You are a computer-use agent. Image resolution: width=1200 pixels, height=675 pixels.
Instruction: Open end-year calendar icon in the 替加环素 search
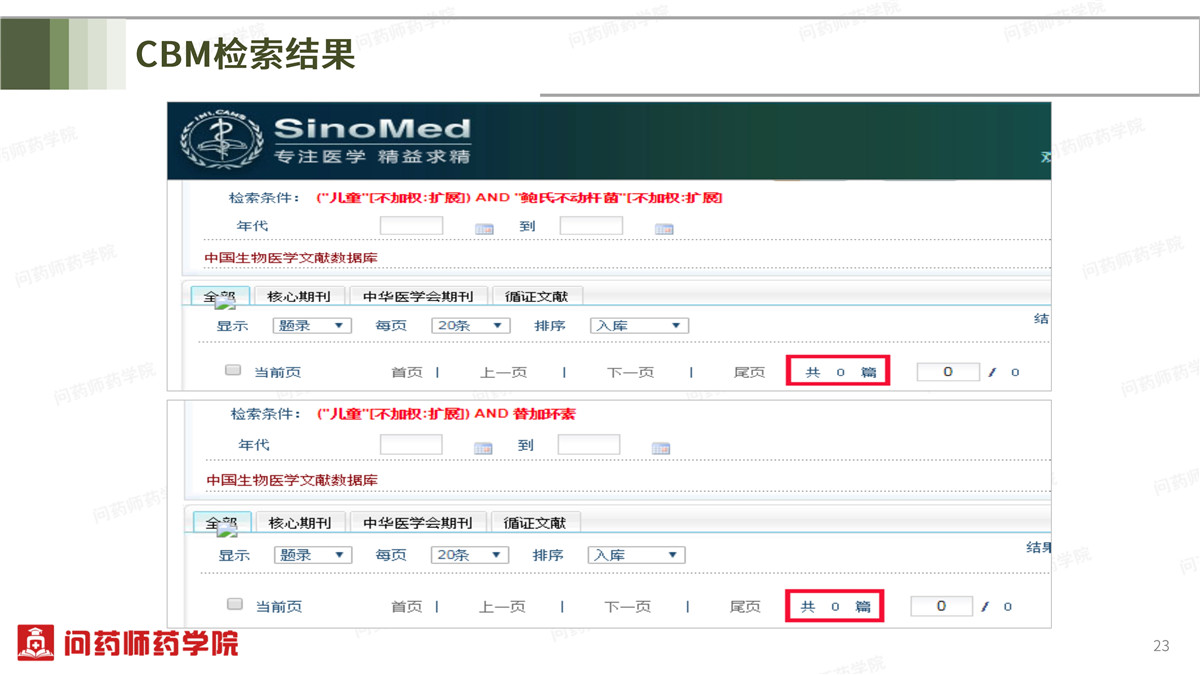coord(660,448)
